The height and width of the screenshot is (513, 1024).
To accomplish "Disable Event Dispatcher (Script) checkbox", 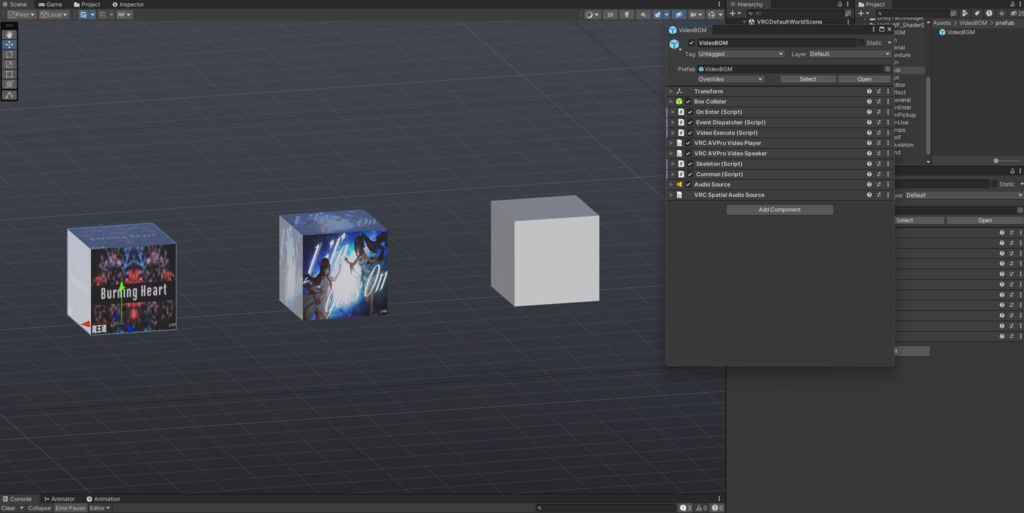I will 690,123.
